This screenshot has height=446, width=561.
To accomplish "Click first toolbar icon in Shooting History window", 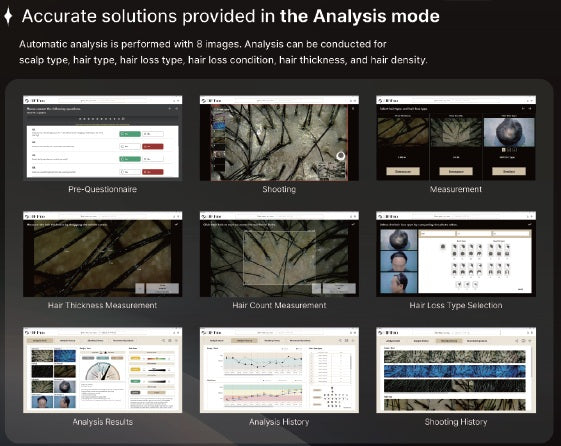I will click(x=517, y=341).
